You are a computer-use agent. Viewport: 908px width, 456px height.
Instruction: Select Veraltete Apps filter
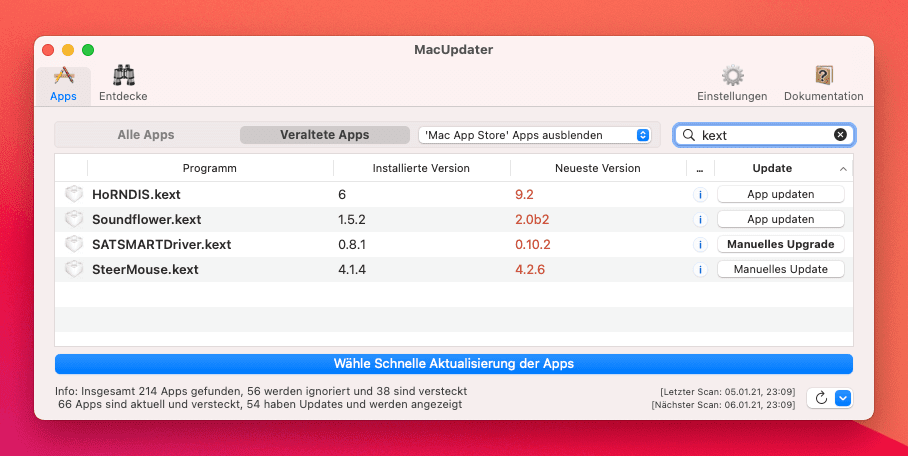click(x=324, y=135)
